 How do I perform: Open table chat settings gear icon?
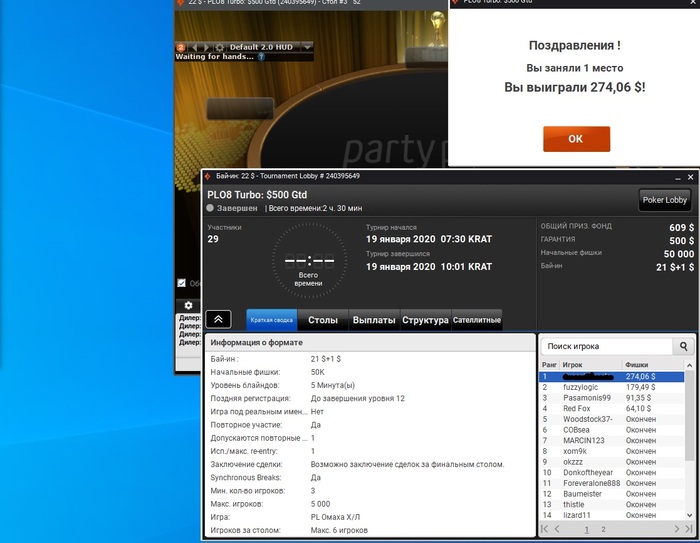(188, 305)
